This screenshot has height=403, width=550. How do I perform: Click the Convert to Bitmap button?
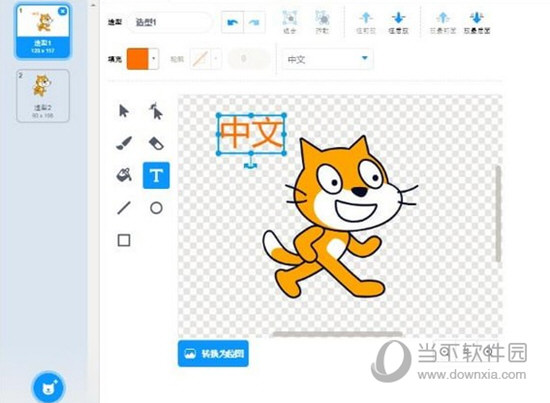[x=213, y=354]
